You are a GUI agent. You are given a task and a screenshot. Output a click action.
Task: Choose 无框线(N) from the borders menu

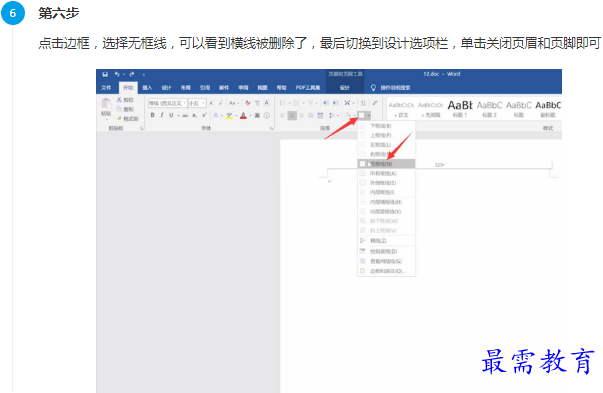(386, 164)
